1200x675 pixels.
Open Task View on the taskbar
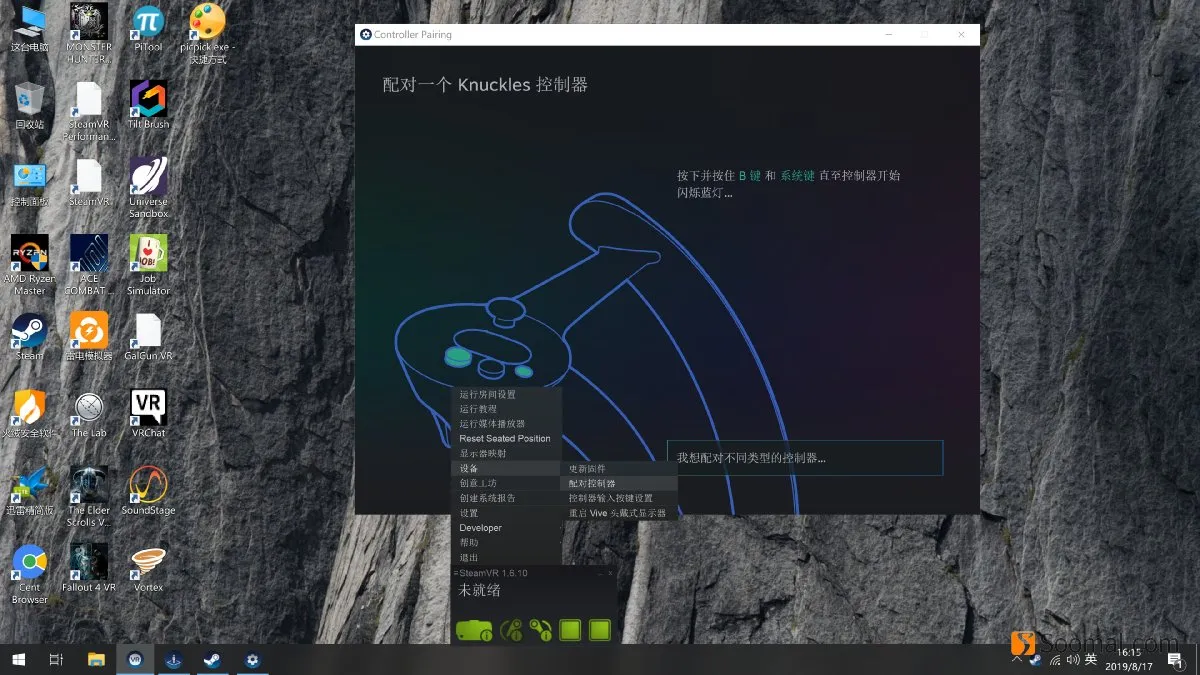pyautogui.click(x=56, y=659)
